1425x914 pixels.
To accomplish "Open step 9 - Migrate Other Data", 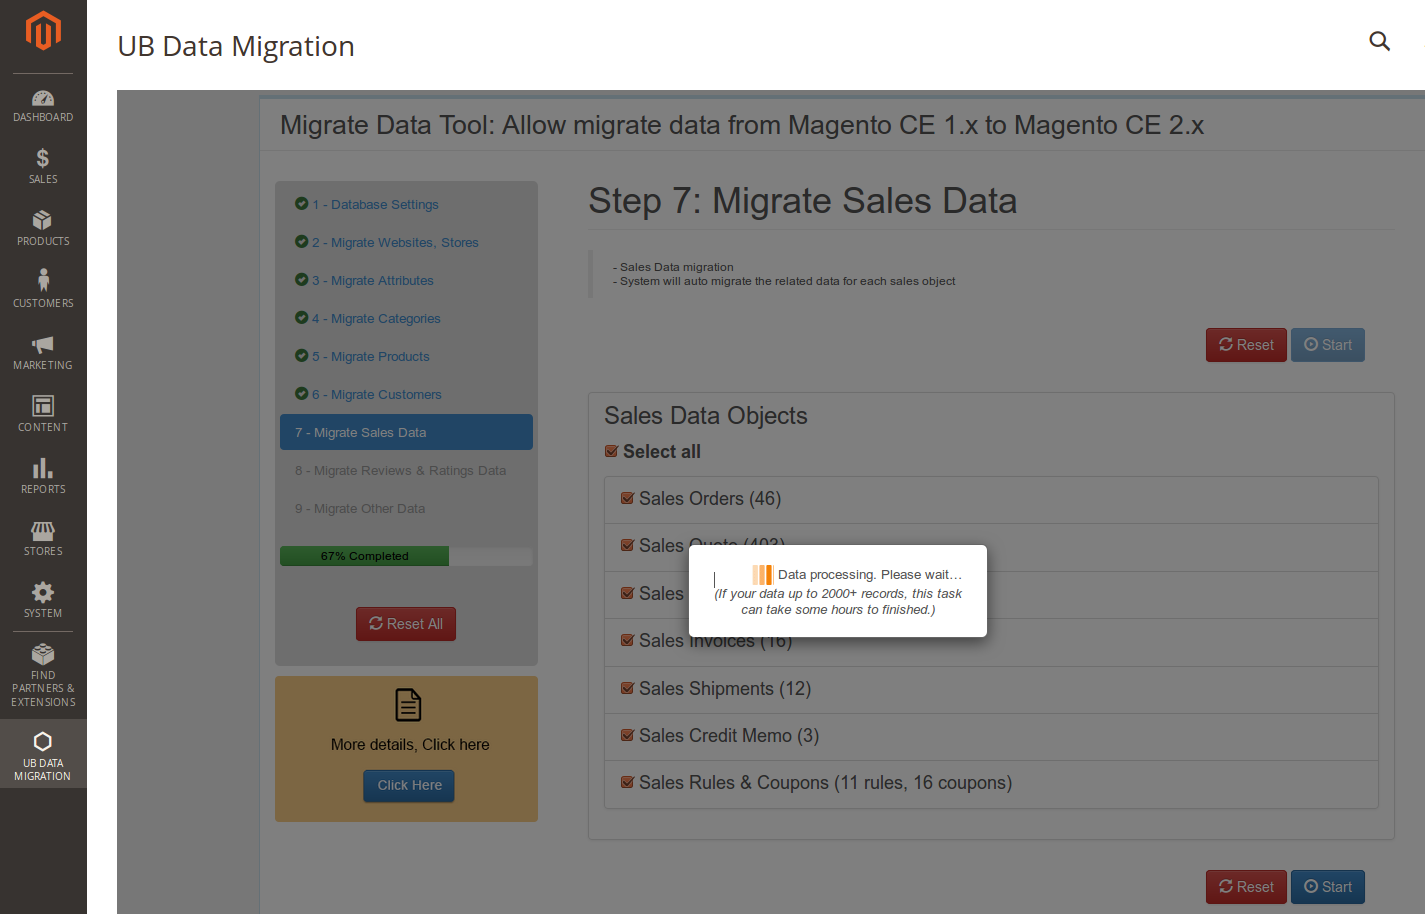I will pyautogui.click(x=360, y=508).
